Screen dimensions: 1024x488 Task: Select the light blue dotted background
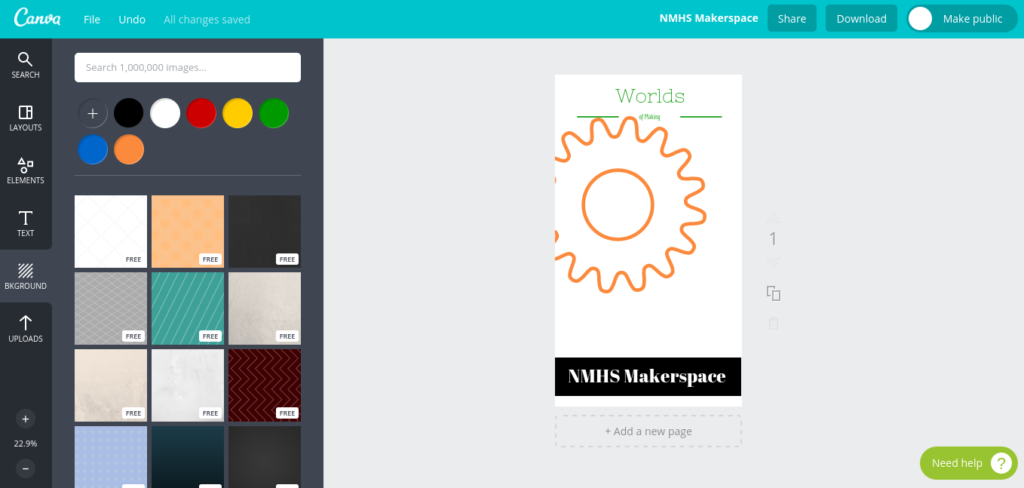[x=111, y=457]
